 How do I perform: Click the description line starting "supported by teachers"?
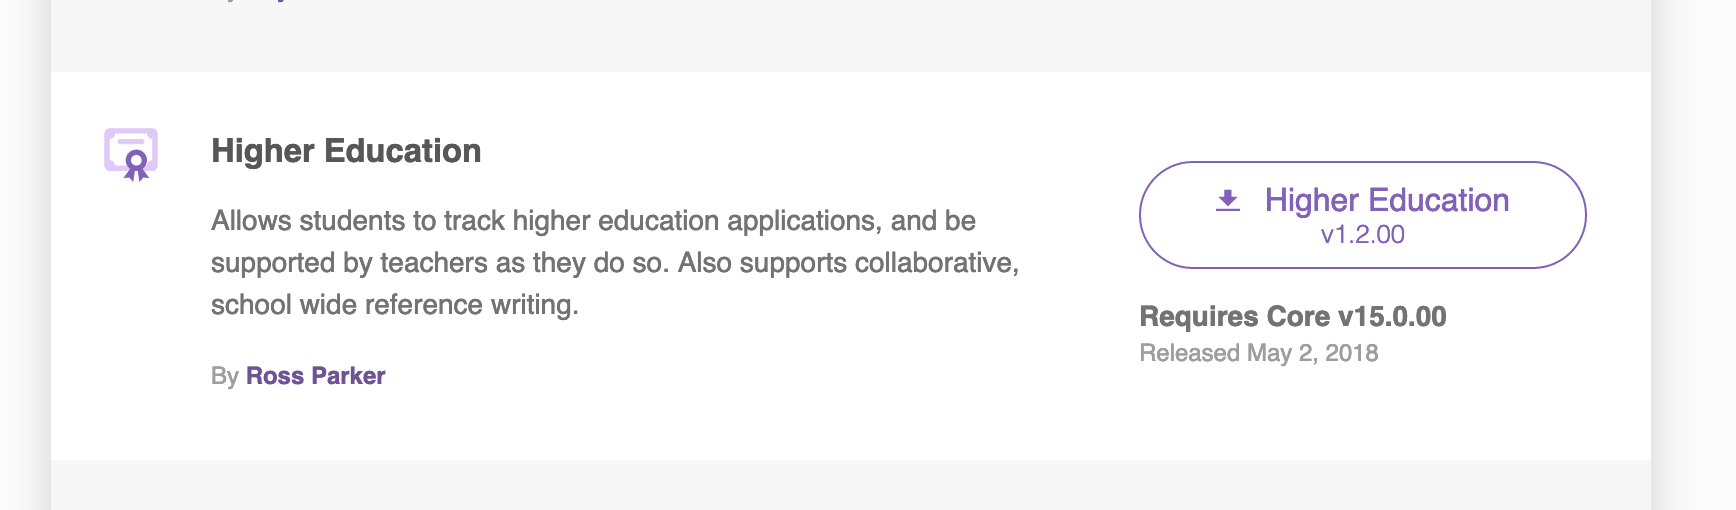pyautogui.click(x=615, y=263)
